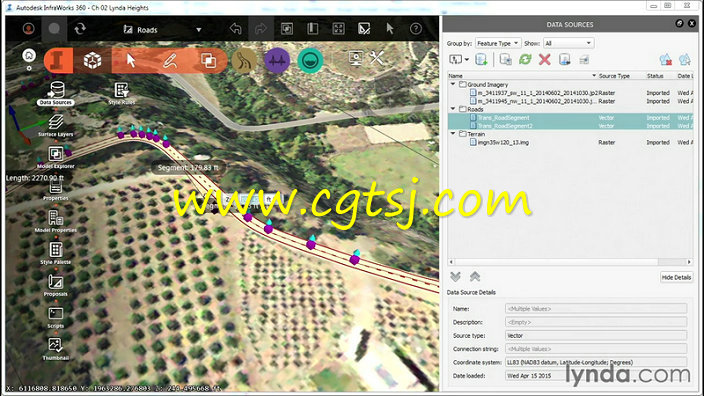
Task: Open the orange InfraWorks I menu
Action: 58,60
